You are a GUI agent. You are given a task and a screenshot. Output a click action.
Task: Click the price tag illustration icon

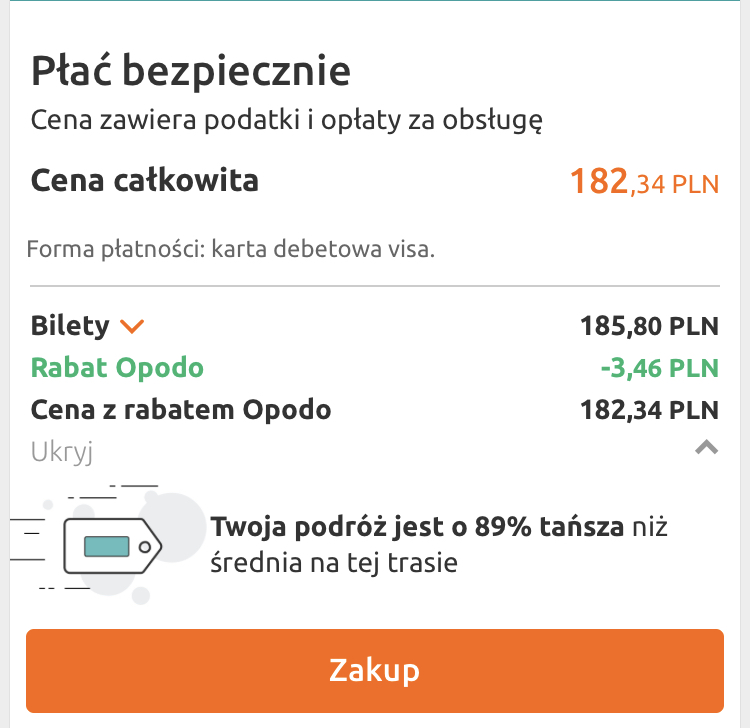pos(112,546)
